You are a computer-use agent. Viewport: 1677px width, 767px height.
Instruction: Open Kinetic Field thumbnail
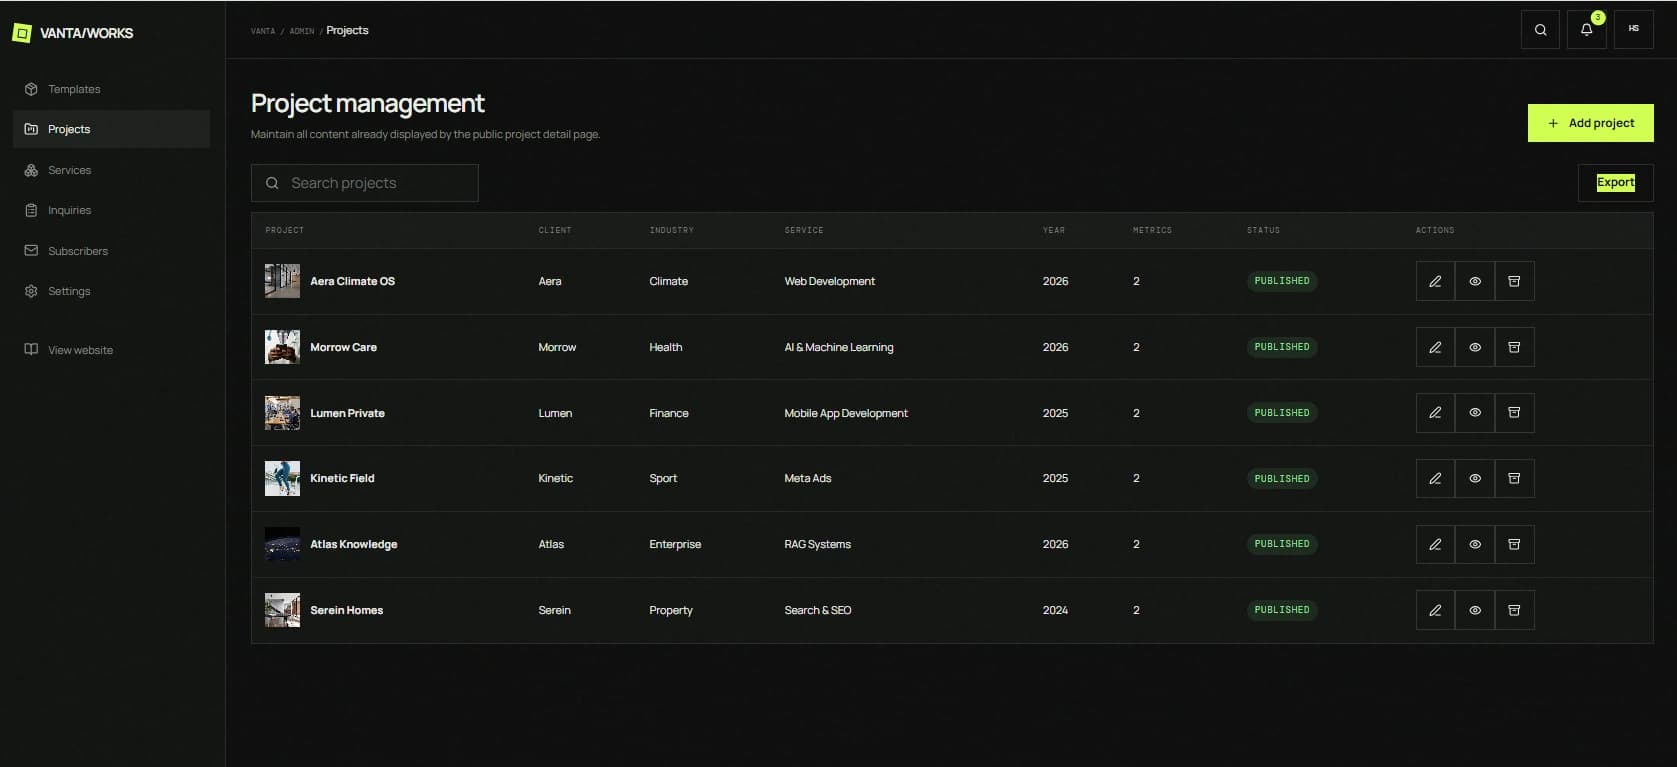pos(282,478)
